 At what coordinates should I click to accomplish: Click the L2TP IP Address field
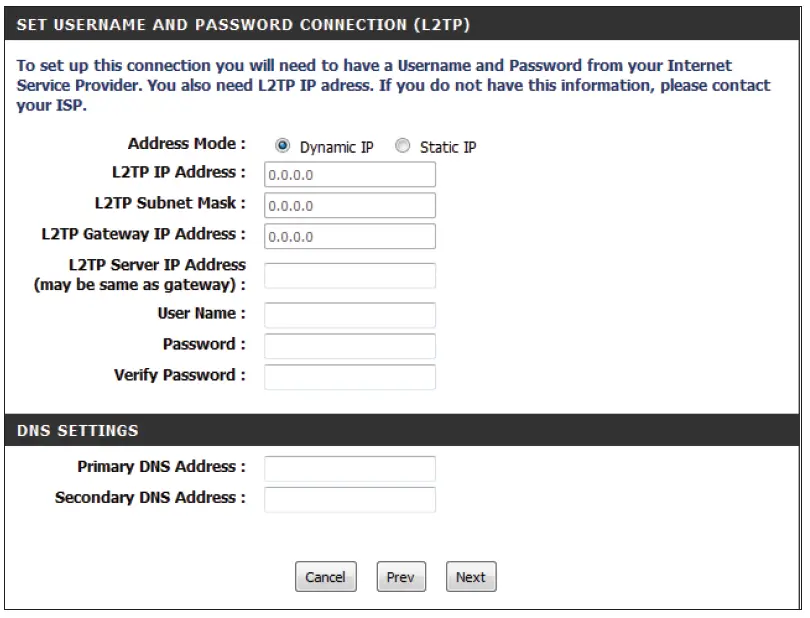tap(350, 175)
